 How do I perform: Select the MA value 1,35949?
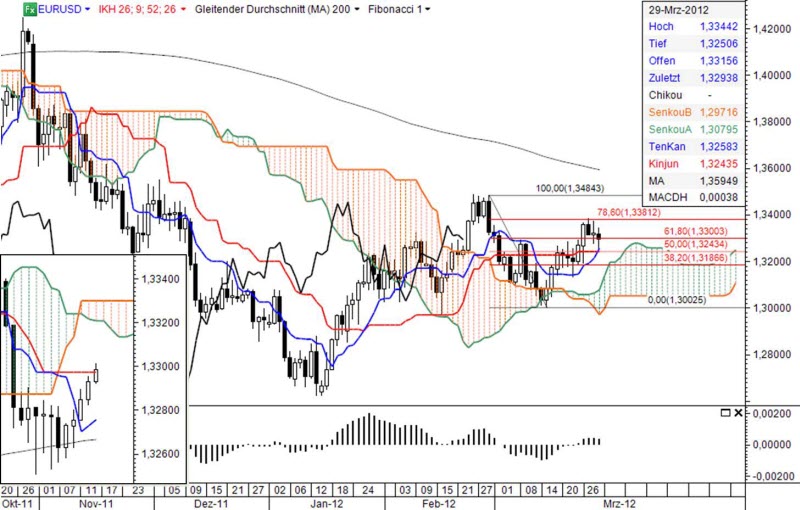click(x=719, y=181)
